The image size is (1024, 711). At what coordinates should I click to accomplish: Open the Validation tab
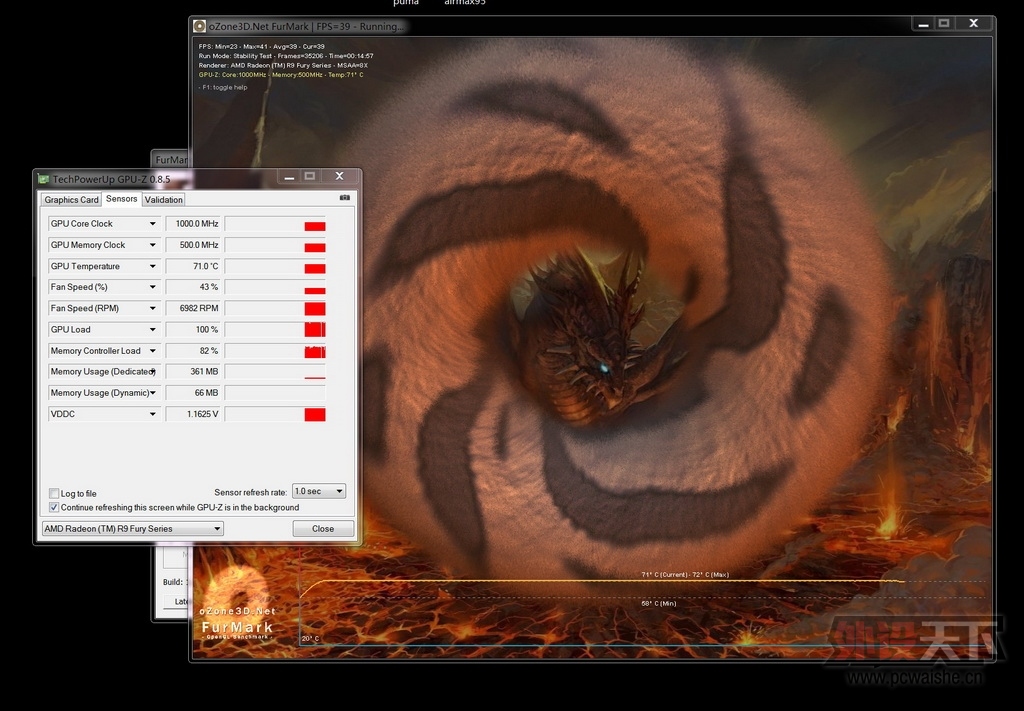(x=163, y=200)
